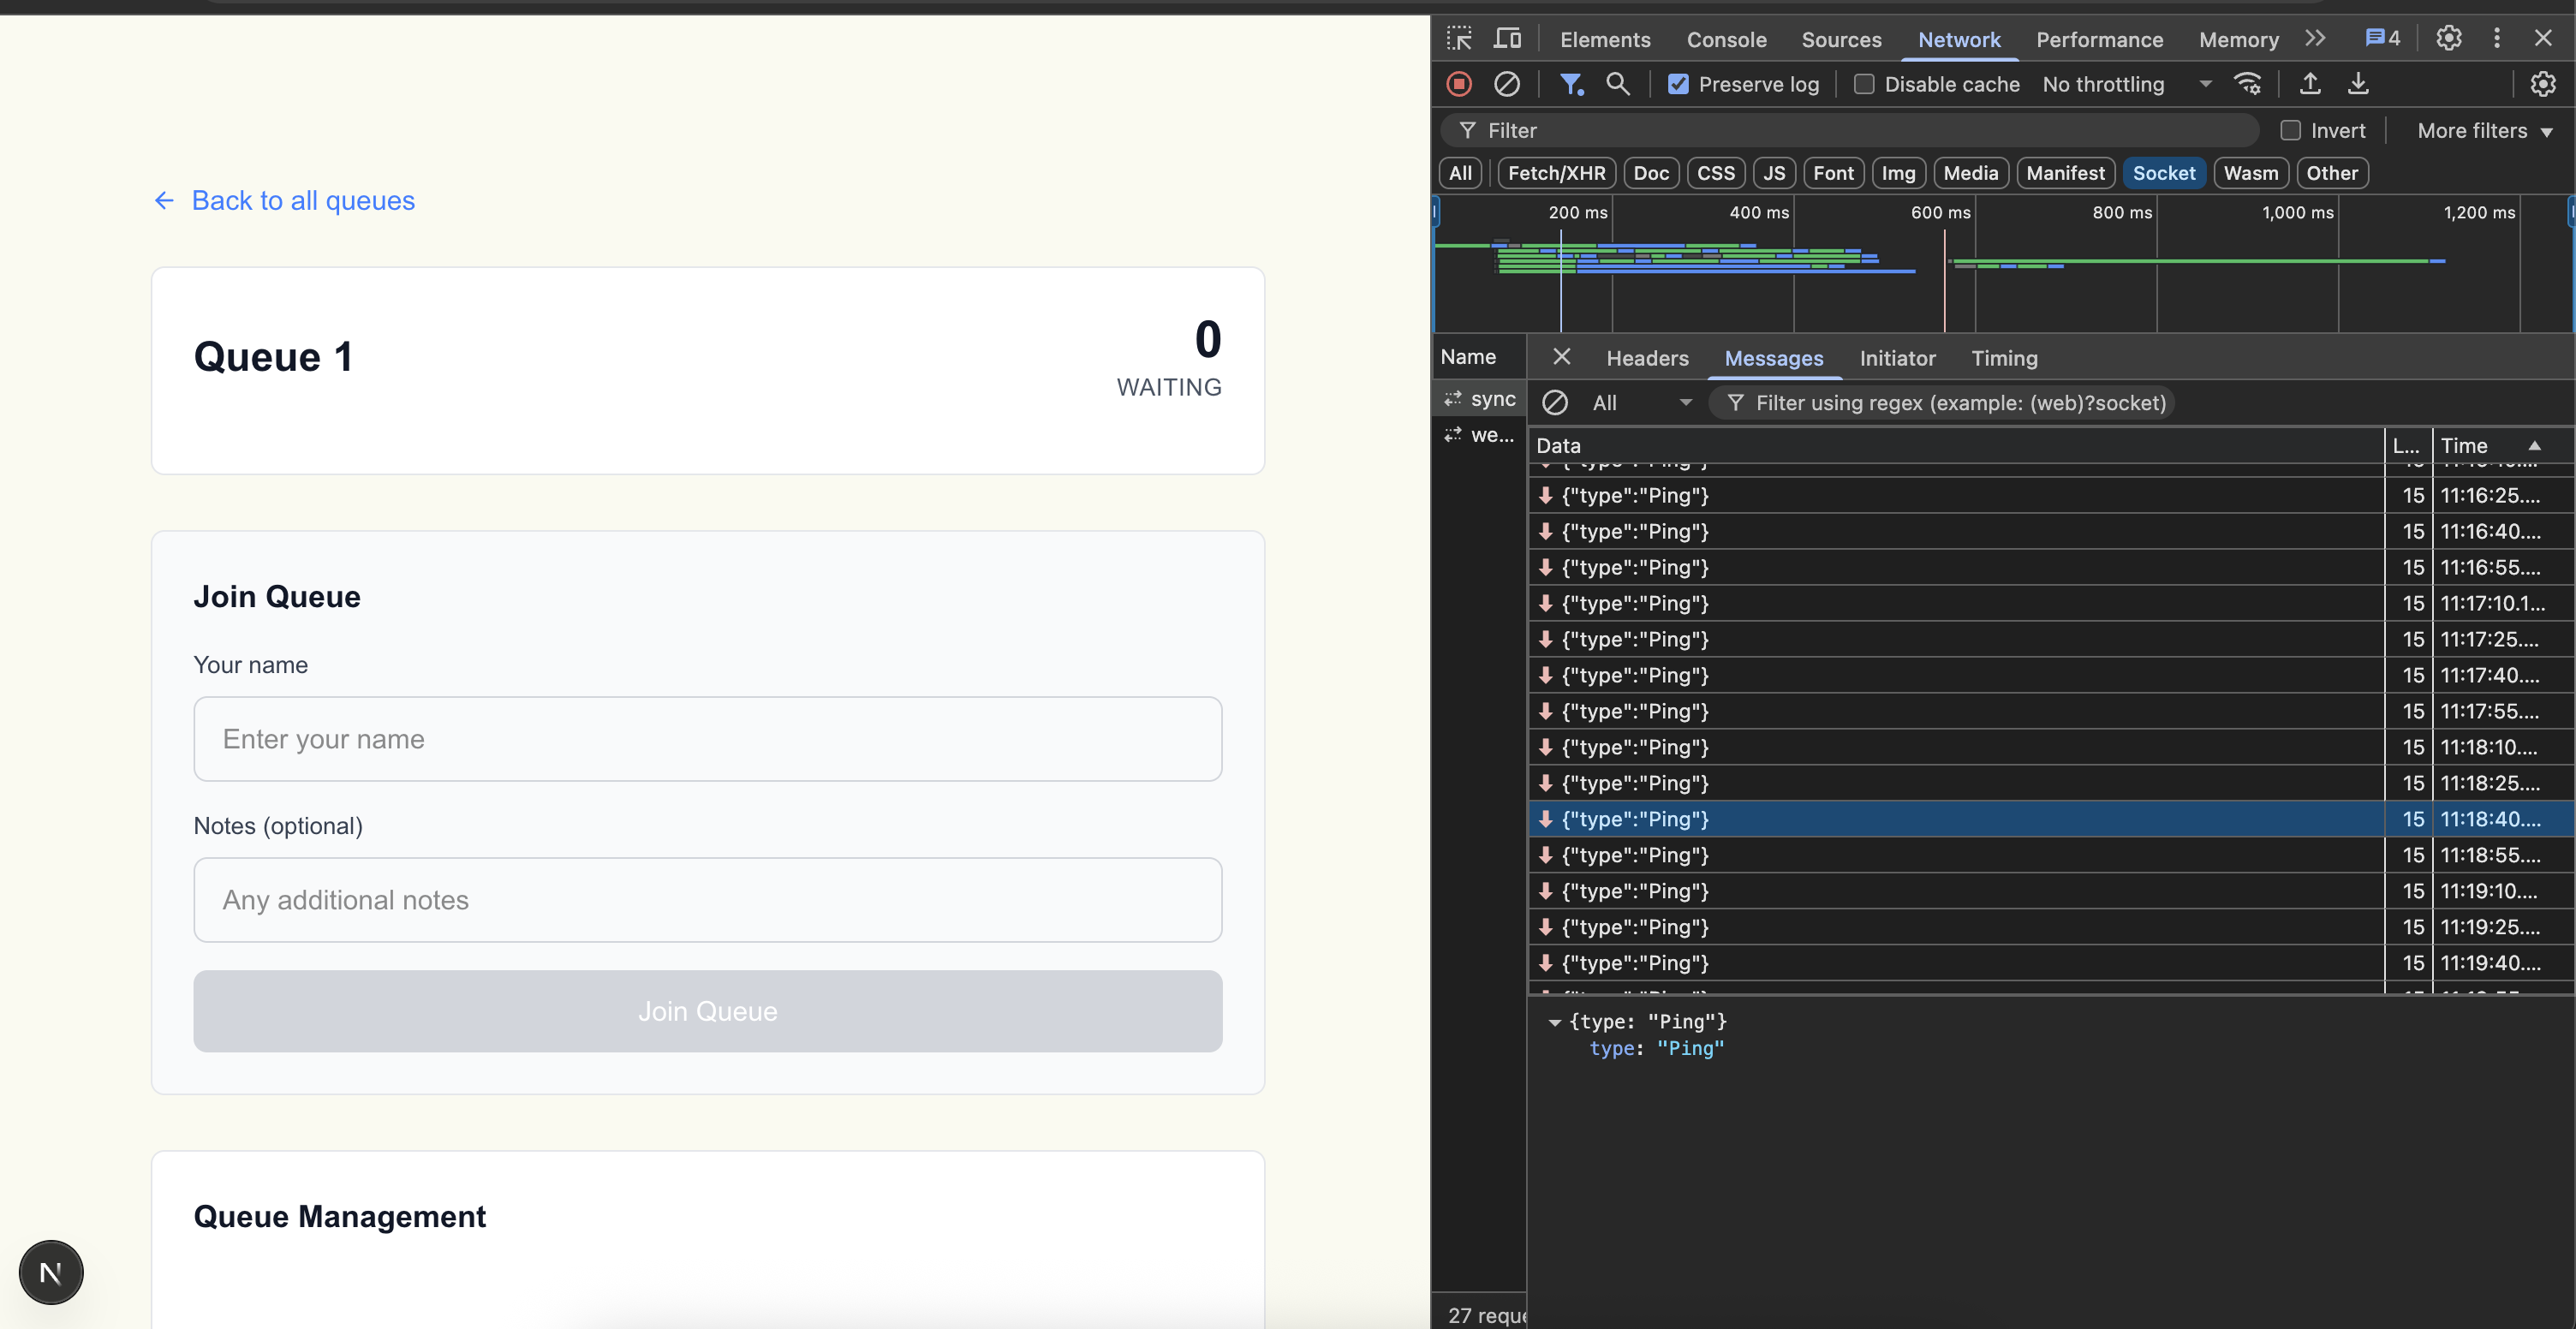
Task: Open DevTools settings gear in top bar
Action: (2449, 39)
